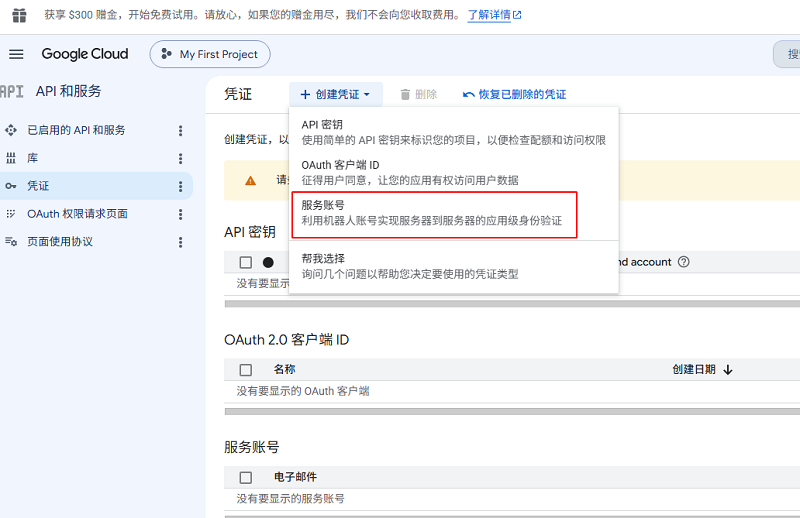Open the hamburger navigation menu
Screen dimensions: 800x518
16,54
